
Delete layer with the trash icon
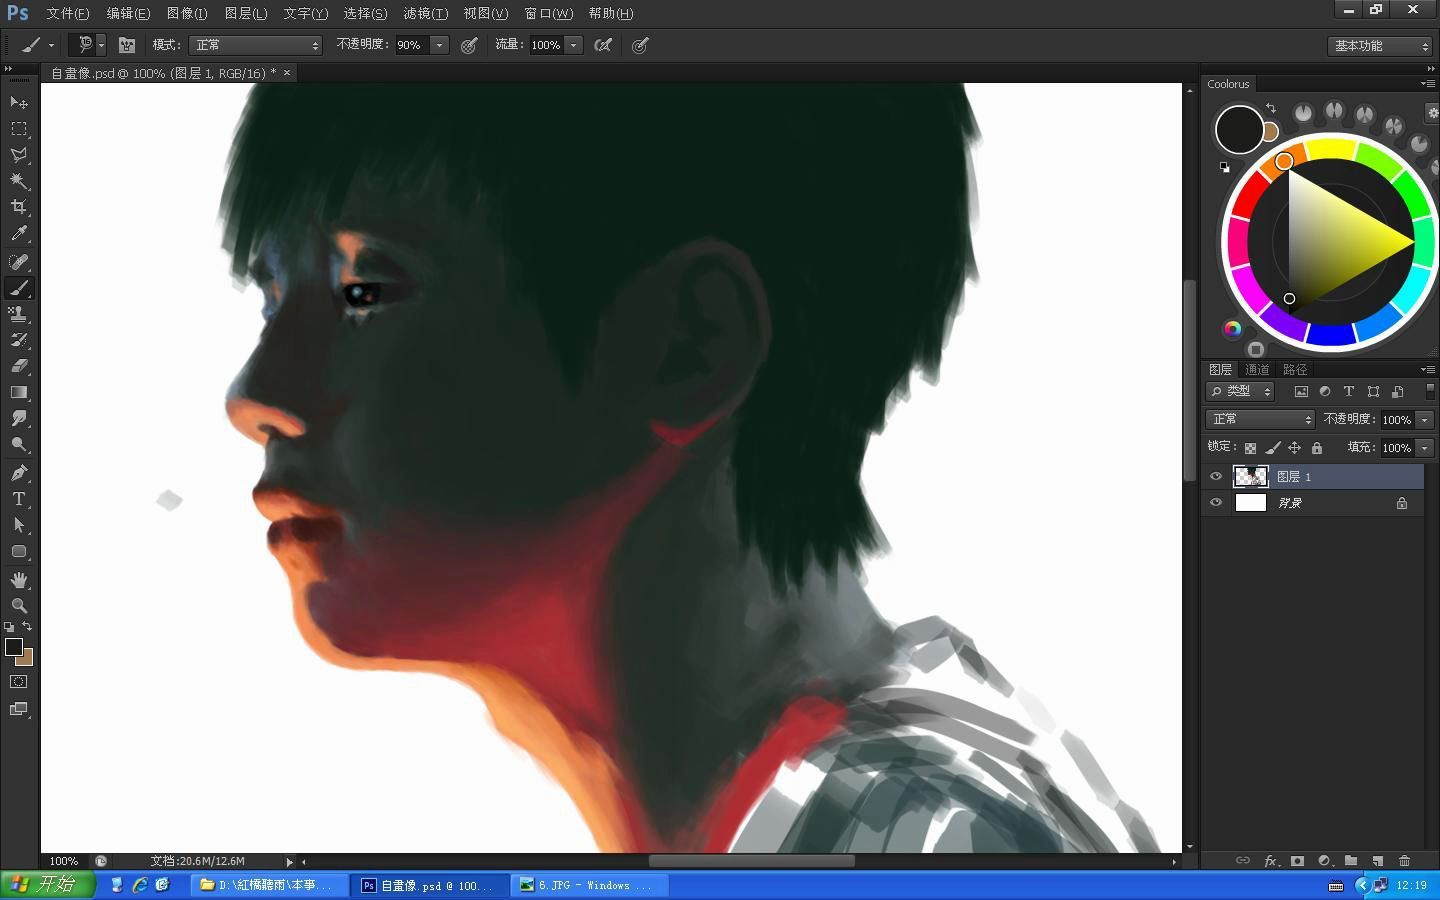coord(1404,860)
